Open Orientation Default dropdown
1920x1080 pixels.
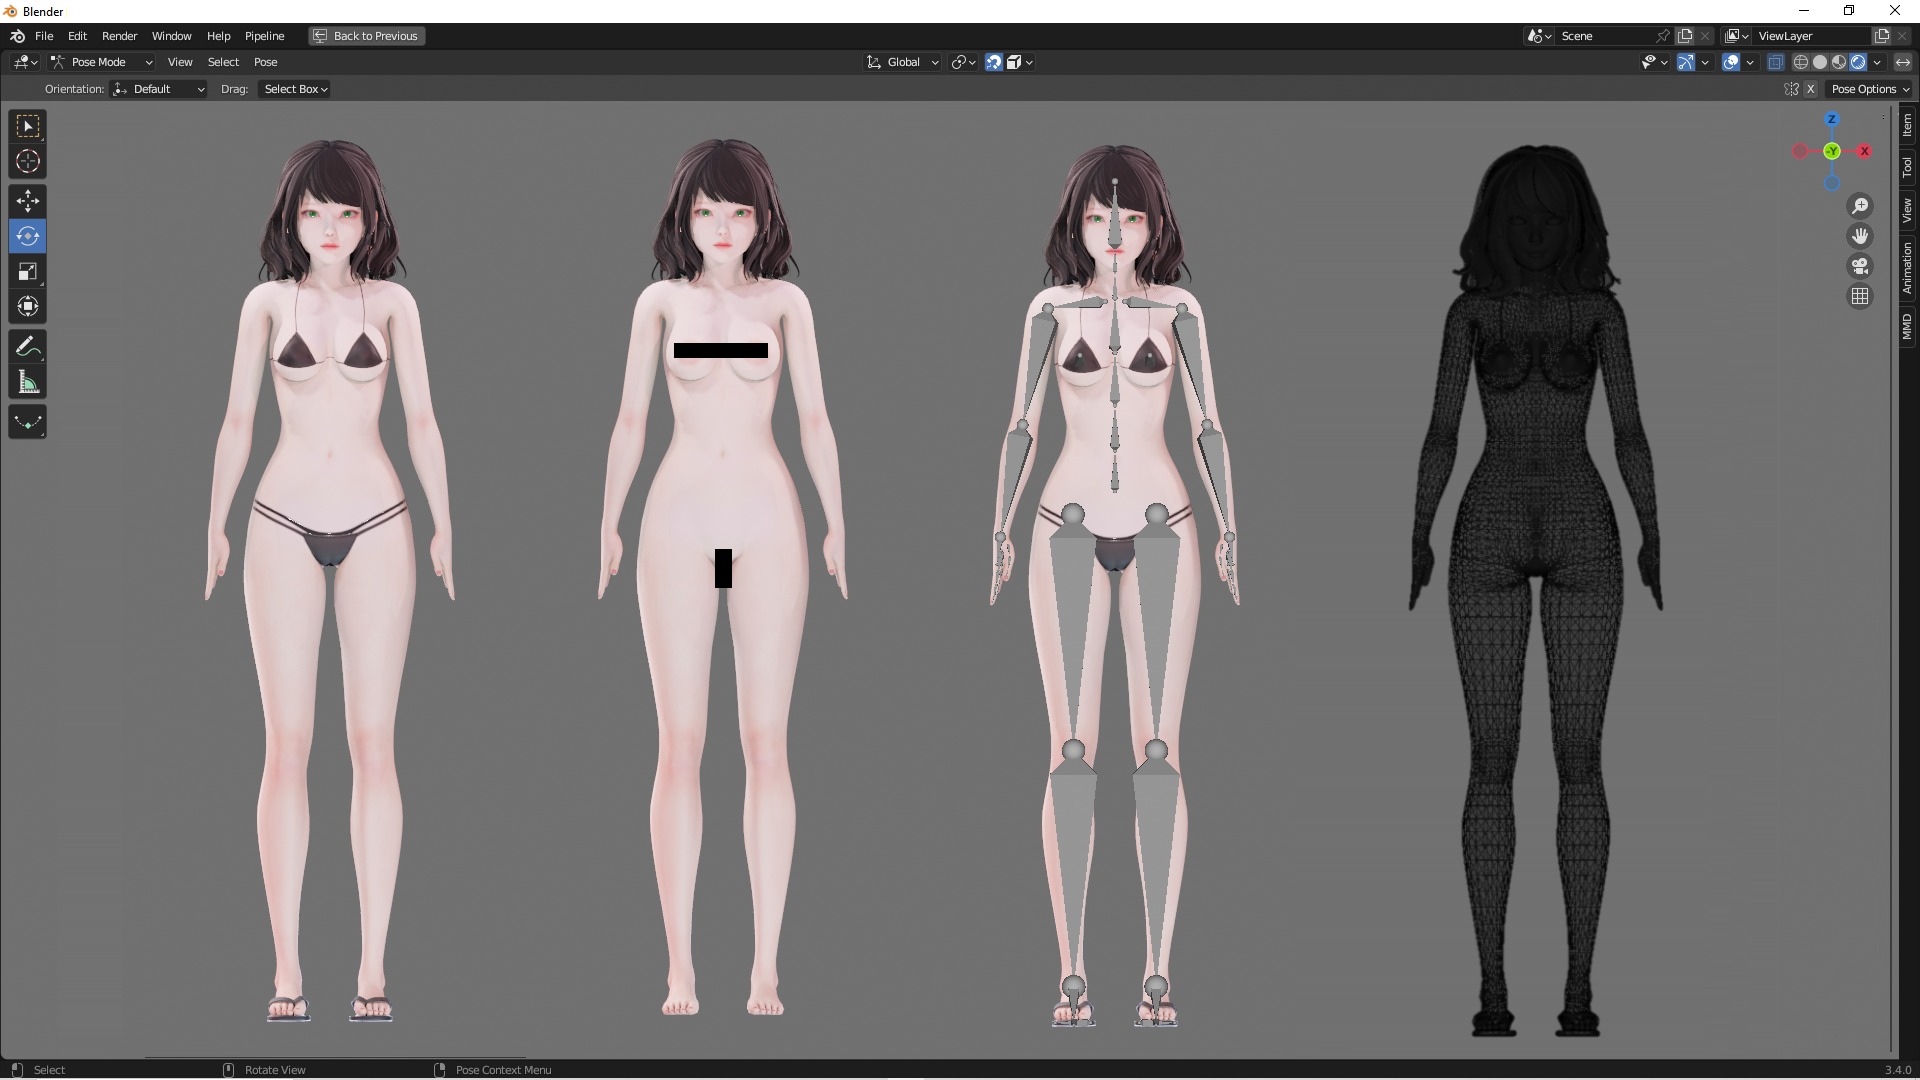159,89
